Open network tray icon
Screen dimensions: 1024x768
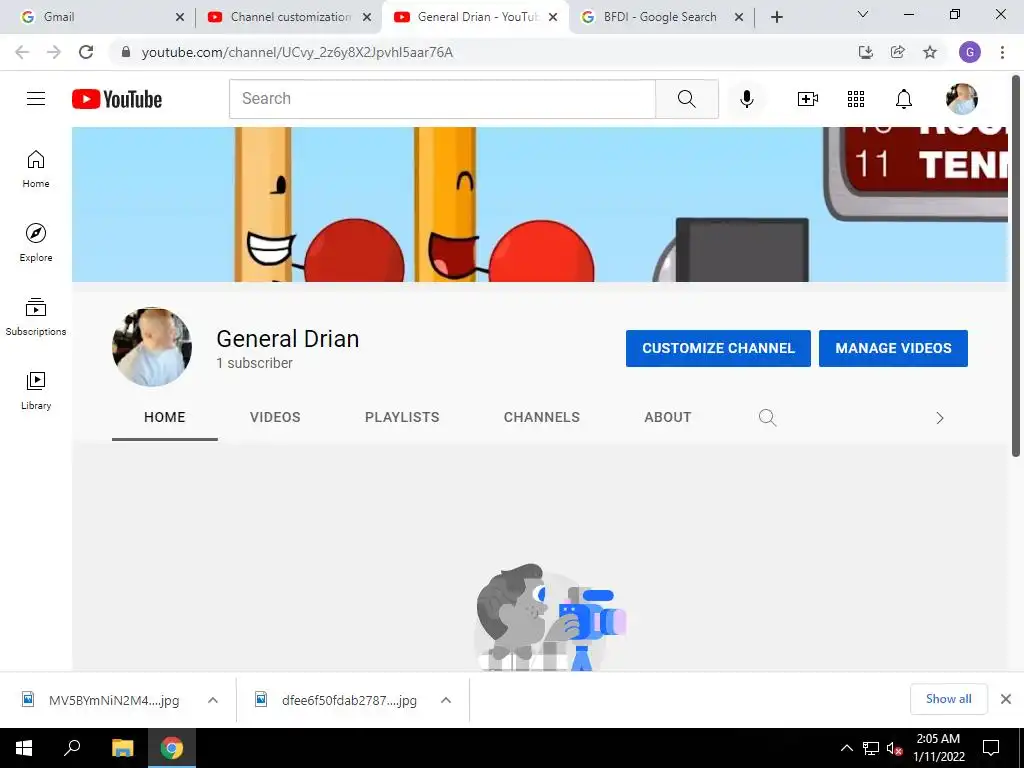point(871,748)
